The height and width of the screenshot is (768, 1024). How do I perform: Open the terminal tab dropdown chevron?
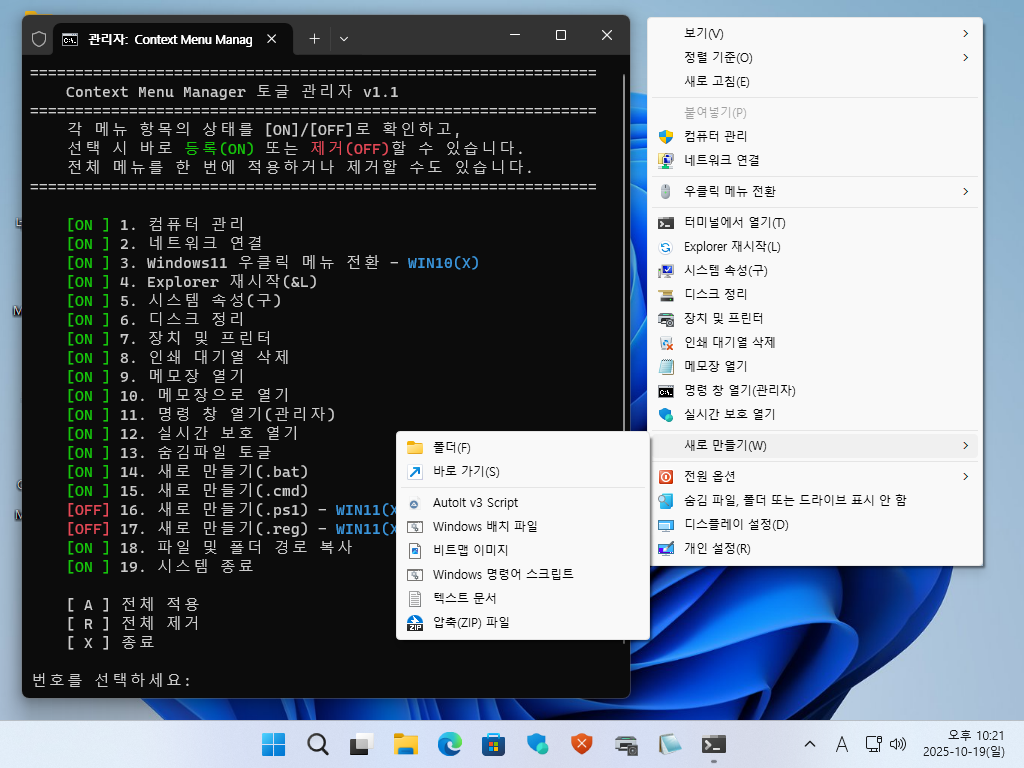point(344,39)
